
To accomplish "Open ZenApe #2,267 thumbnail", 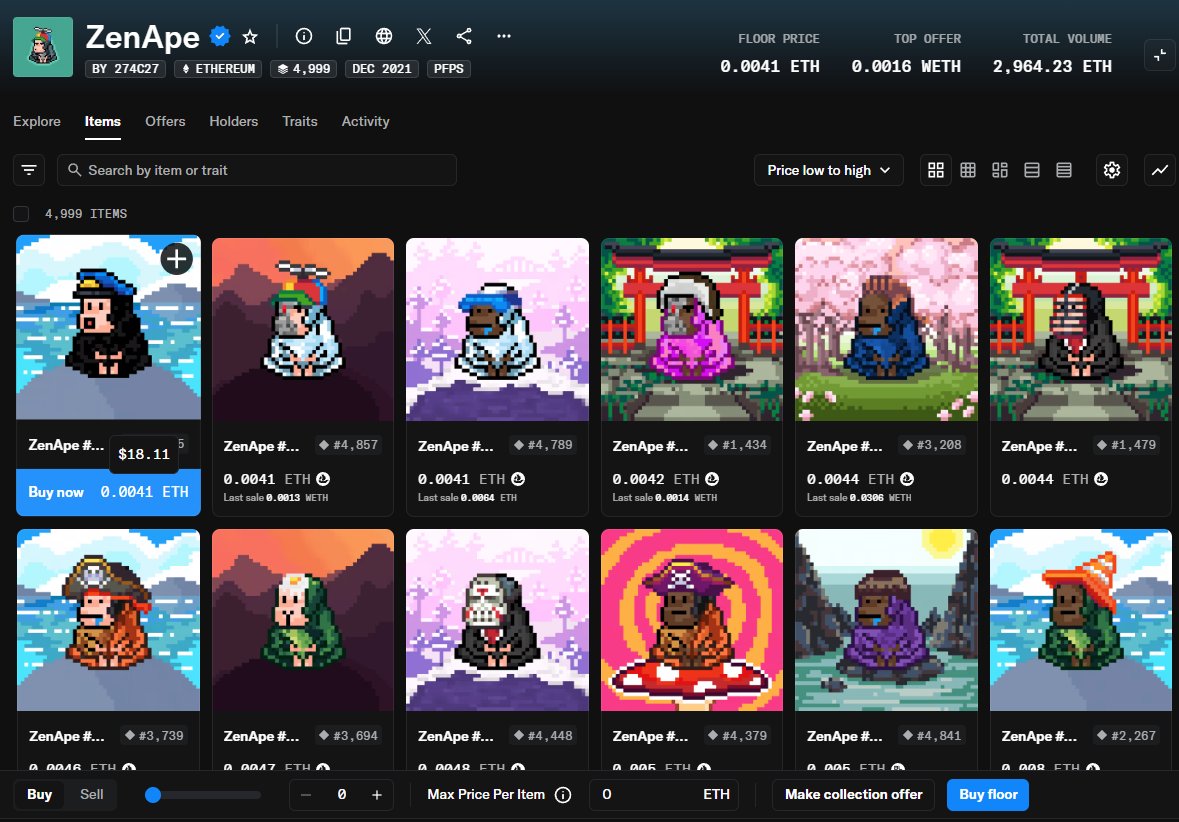I will click(1080, 620).
